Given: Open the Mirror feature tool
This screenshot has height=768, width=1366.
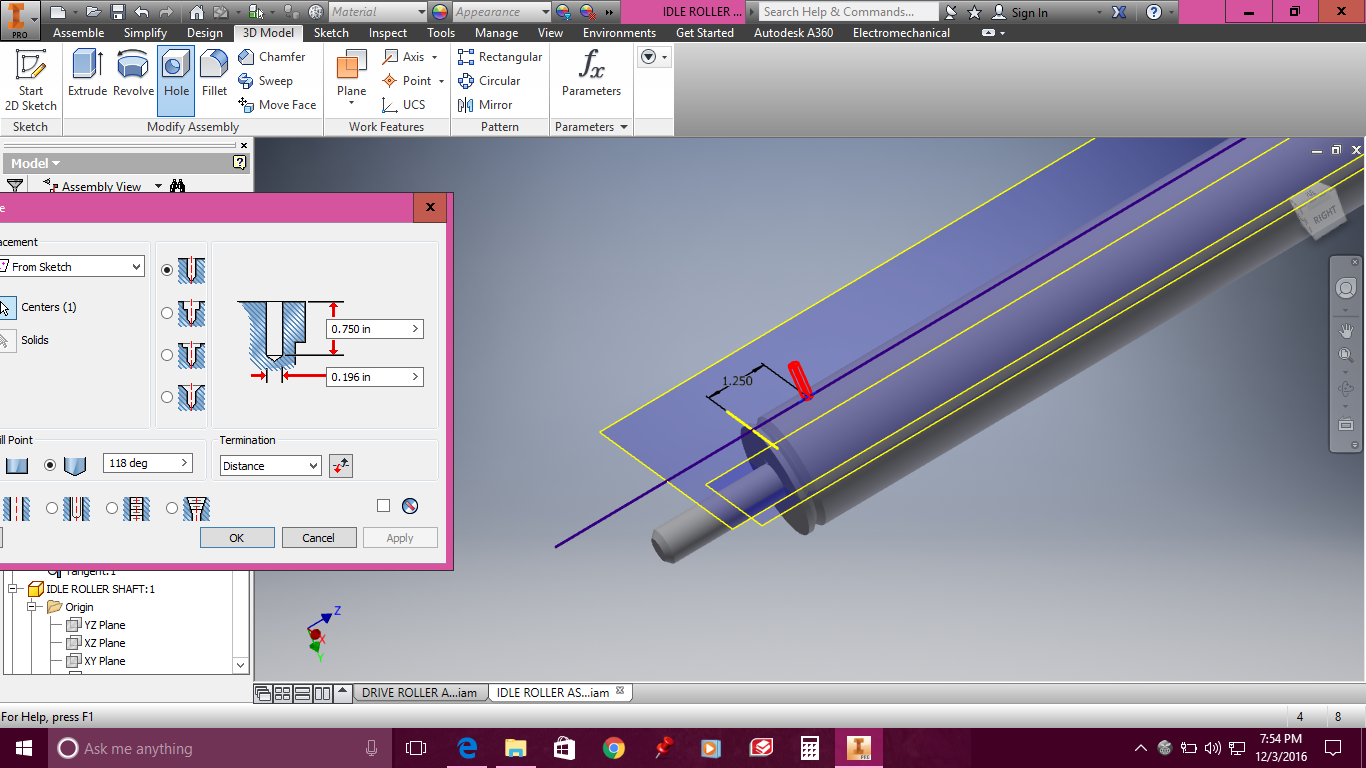Looking at the screenshot, I should click(495, 105).
